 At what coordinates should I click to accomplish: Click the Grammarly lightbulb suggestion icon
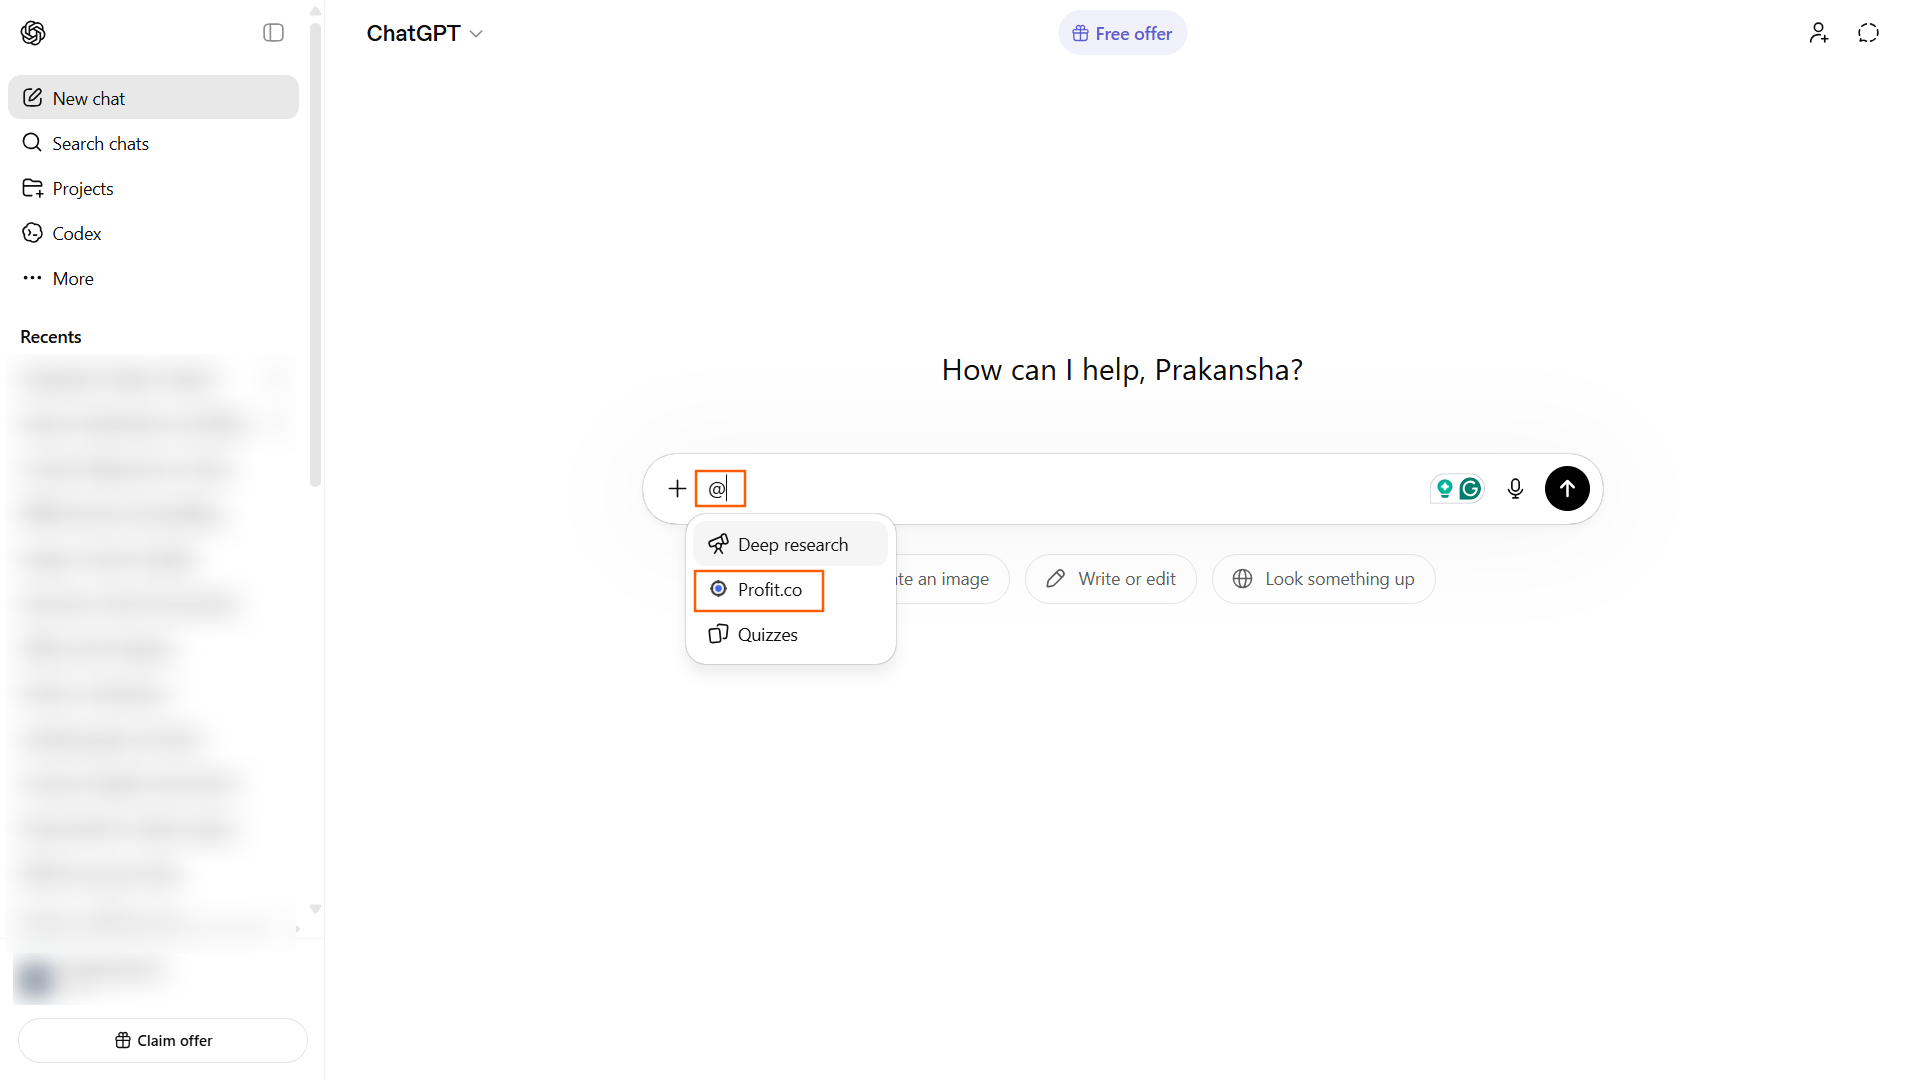[x=1444, y=488]
